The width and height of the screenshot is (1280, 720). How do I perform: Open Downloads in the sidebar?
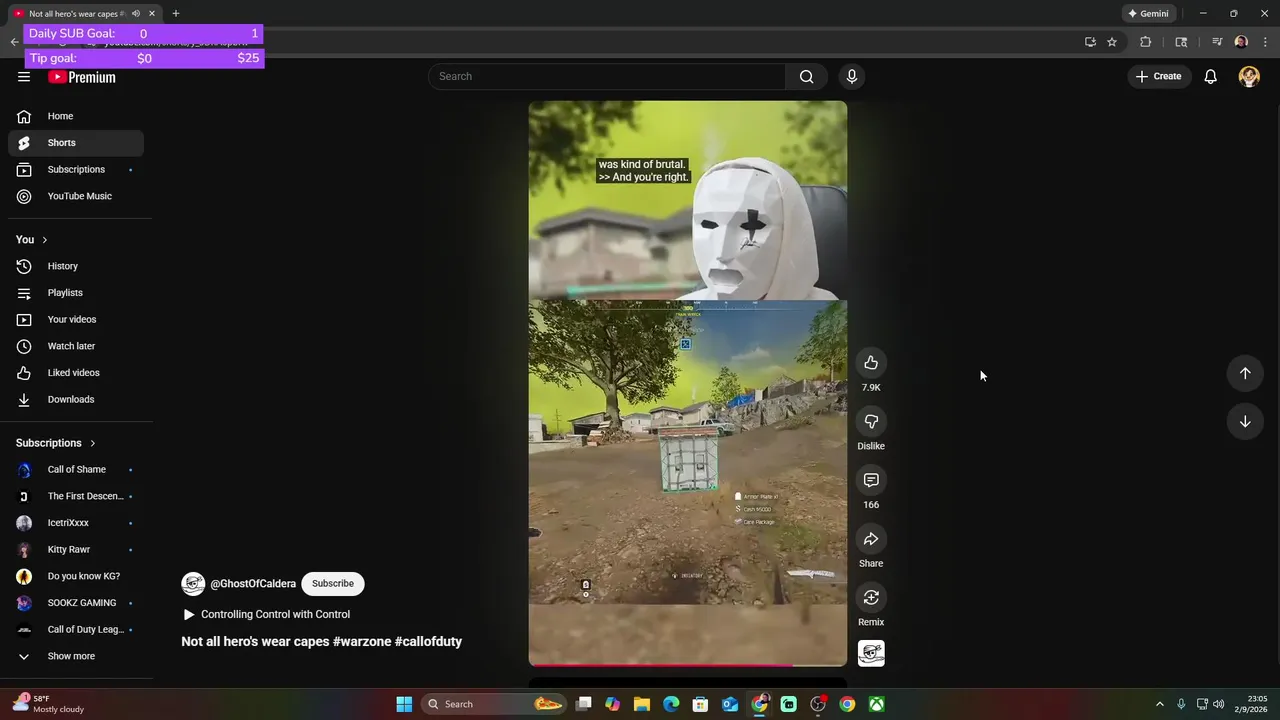click(x=76, y=399)
